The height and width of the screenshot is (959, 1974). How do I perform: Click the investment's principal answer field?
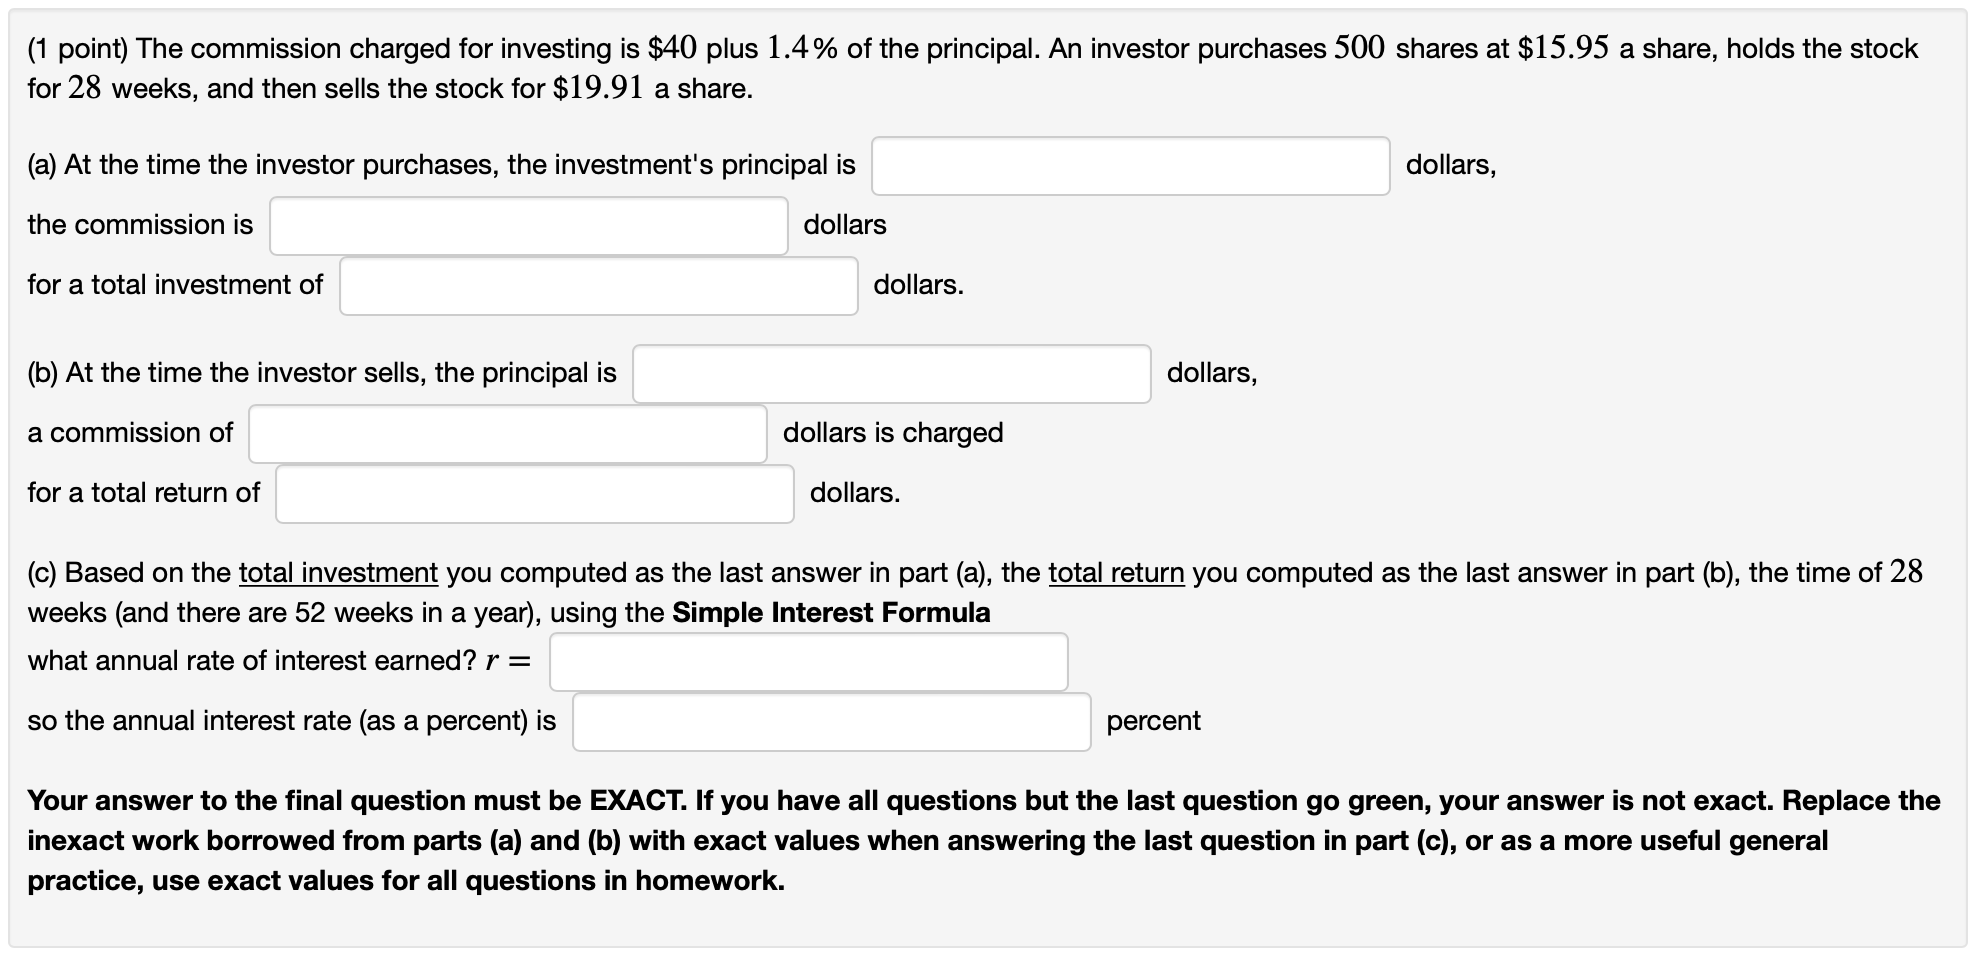[x=1130, y=166]
